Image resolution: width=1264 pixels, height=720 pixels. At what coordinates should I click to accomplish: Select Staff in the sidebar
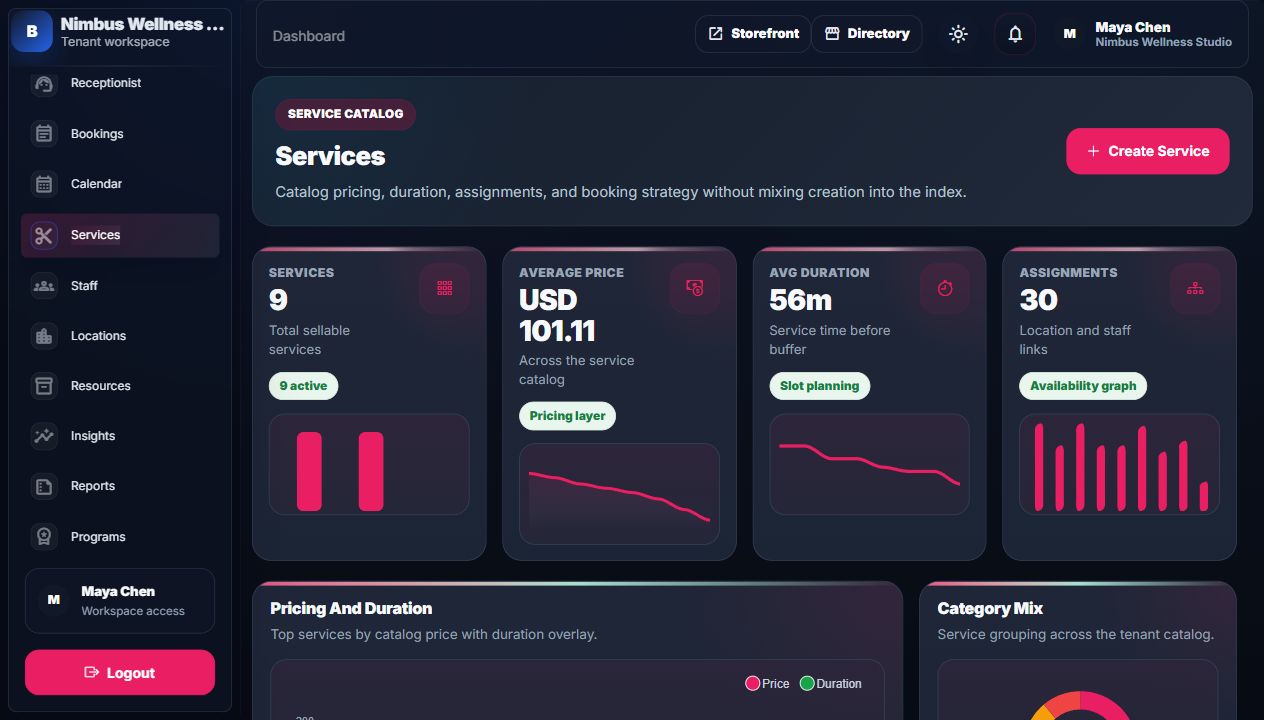pos(120,286)
